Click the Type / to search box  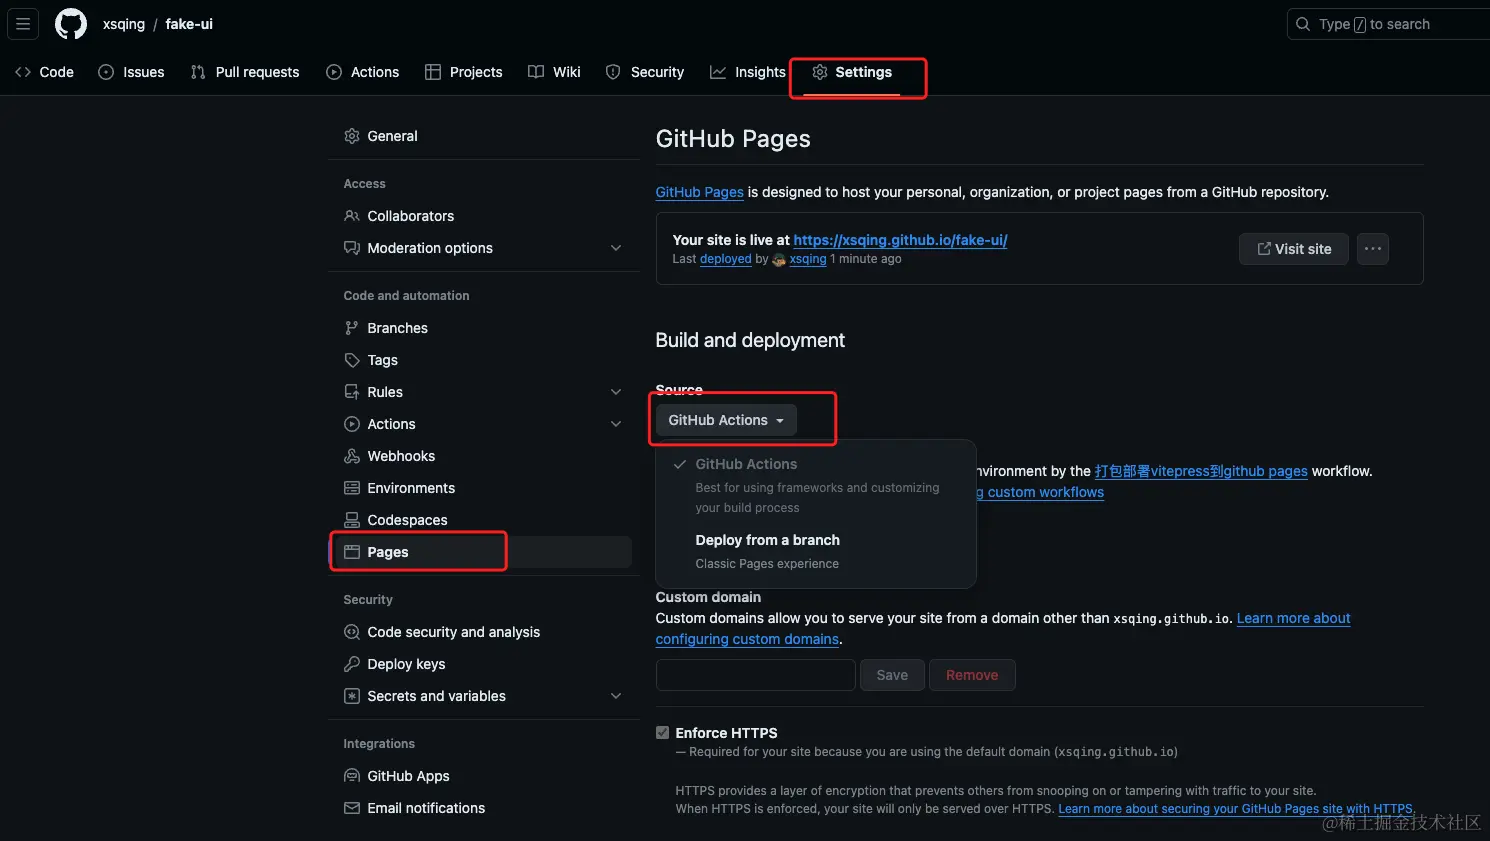click(1388, 24)
